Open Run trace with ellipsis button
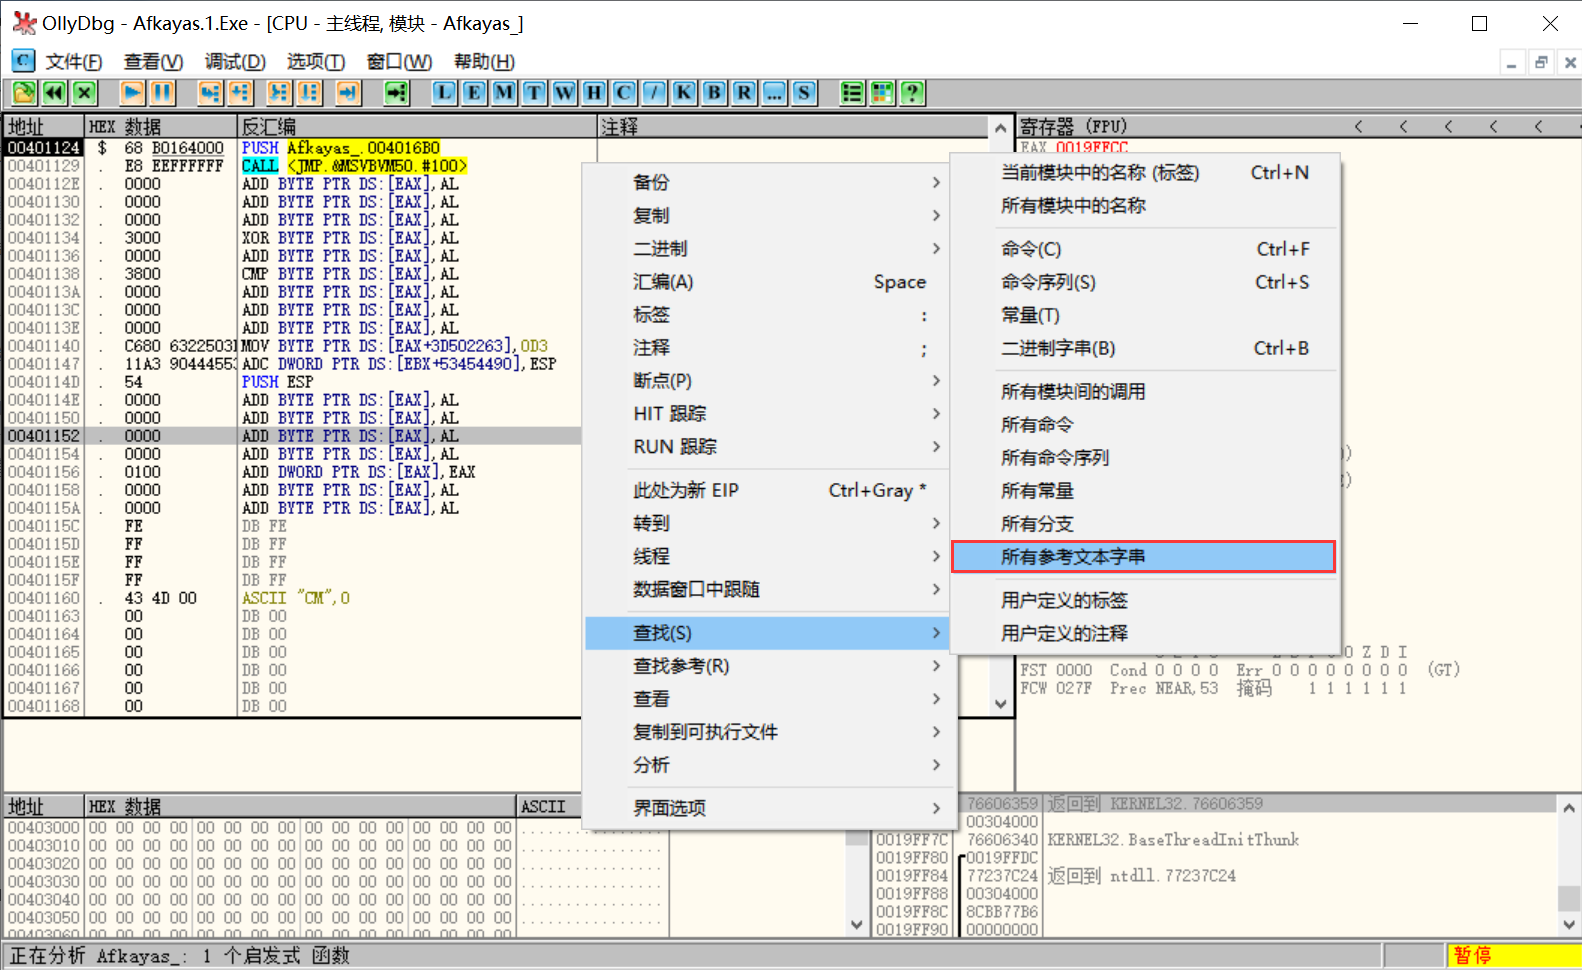1582x970 pixels. [x=774, y=93]
